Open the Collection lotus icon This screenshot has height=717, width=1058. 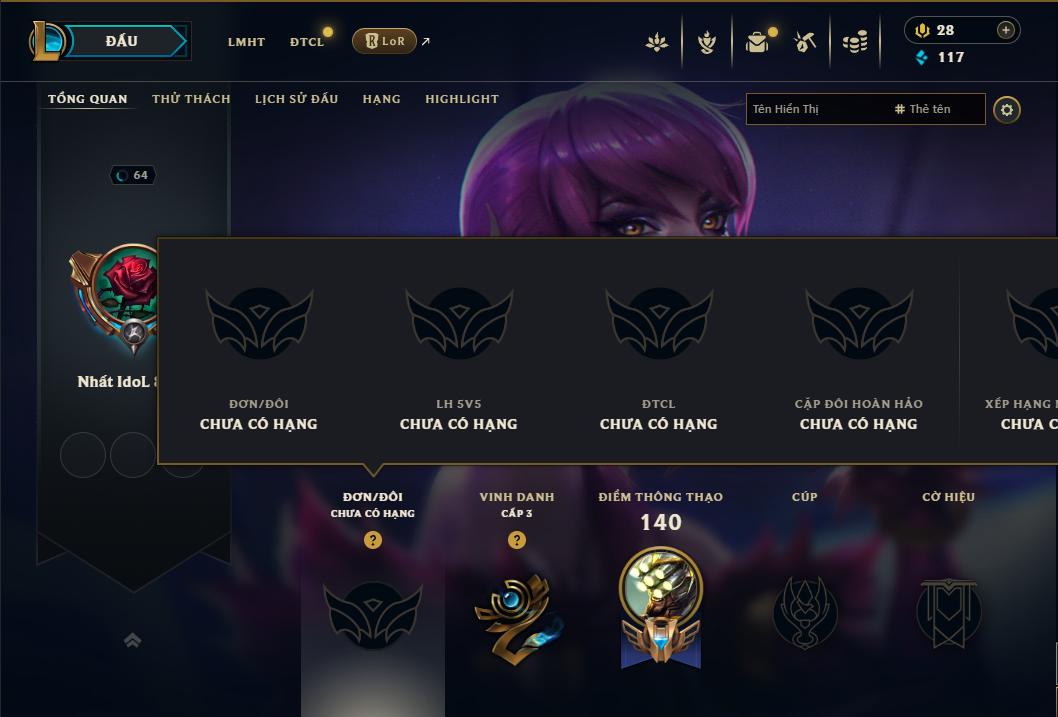coord(657,42)
